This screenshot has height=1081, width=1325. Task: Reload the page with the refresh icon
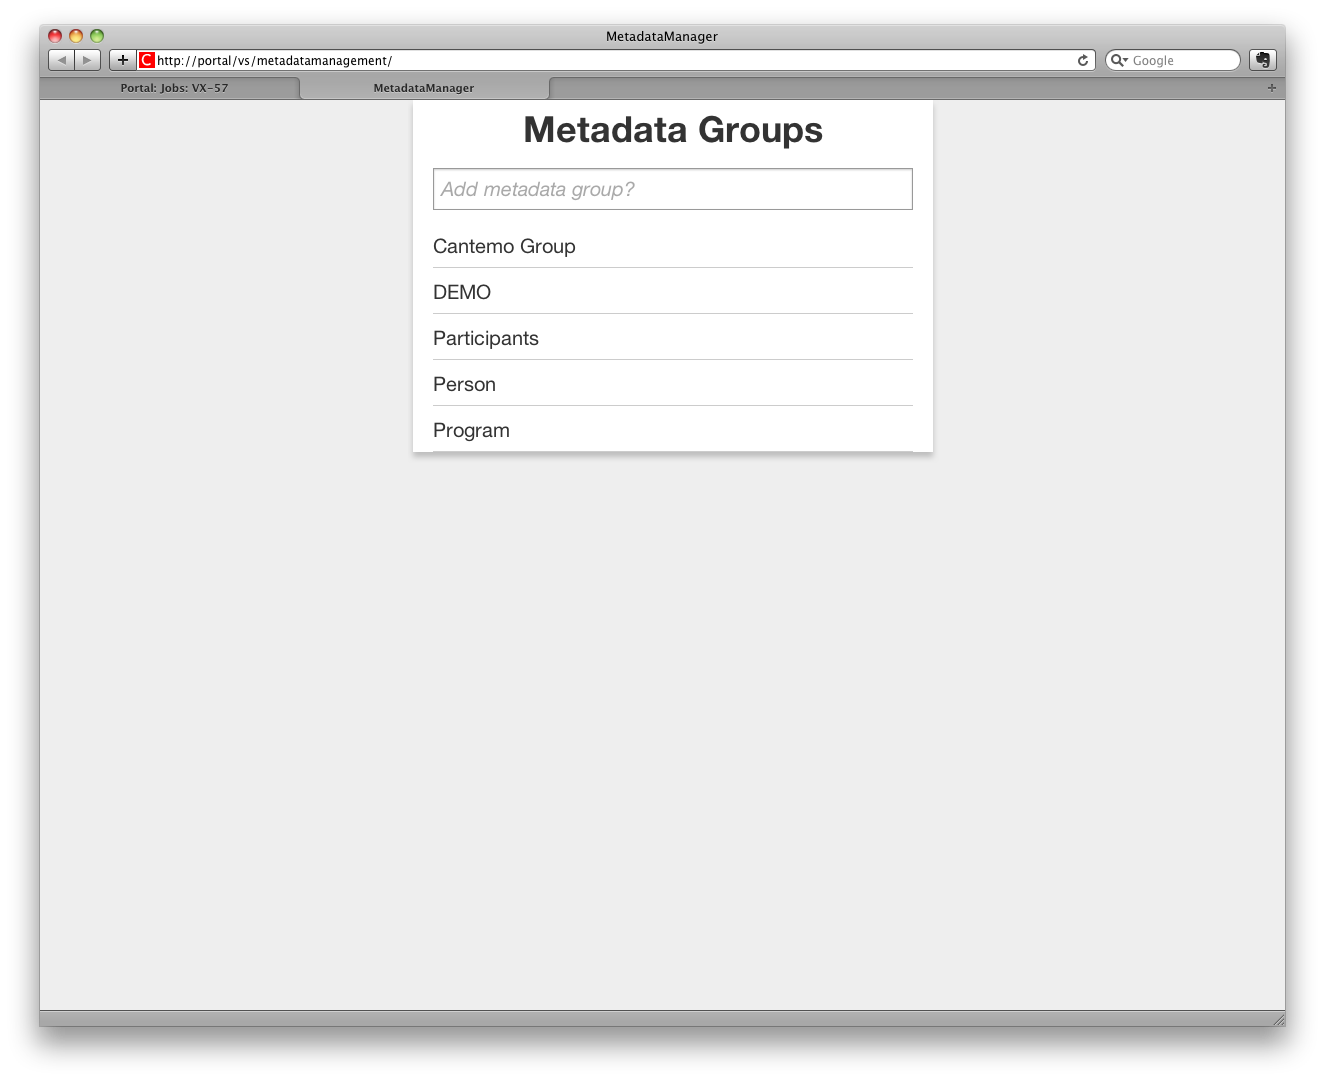point(1082,60)
